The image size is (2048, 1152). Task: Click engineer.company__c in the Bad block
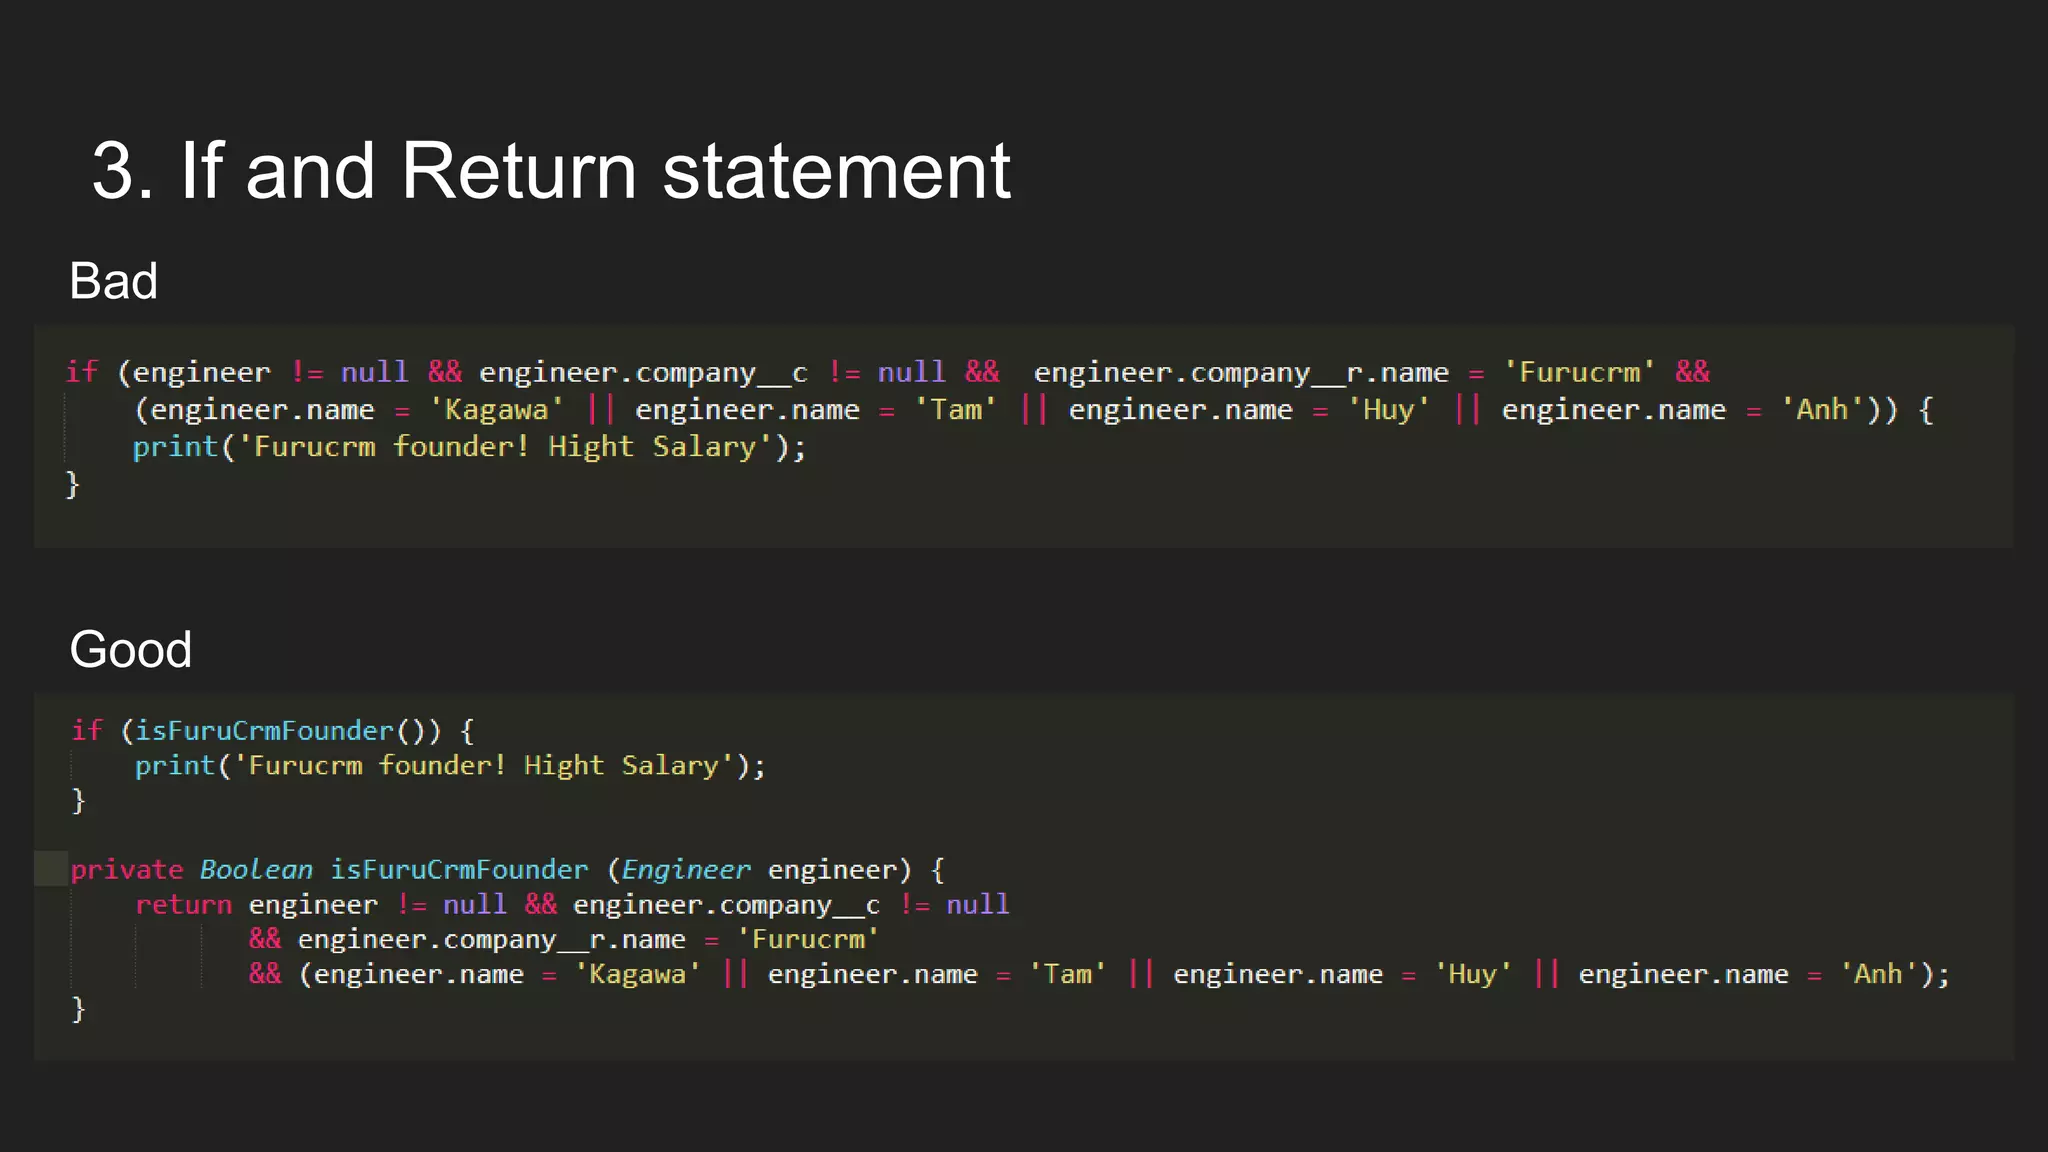pos(643,372)
